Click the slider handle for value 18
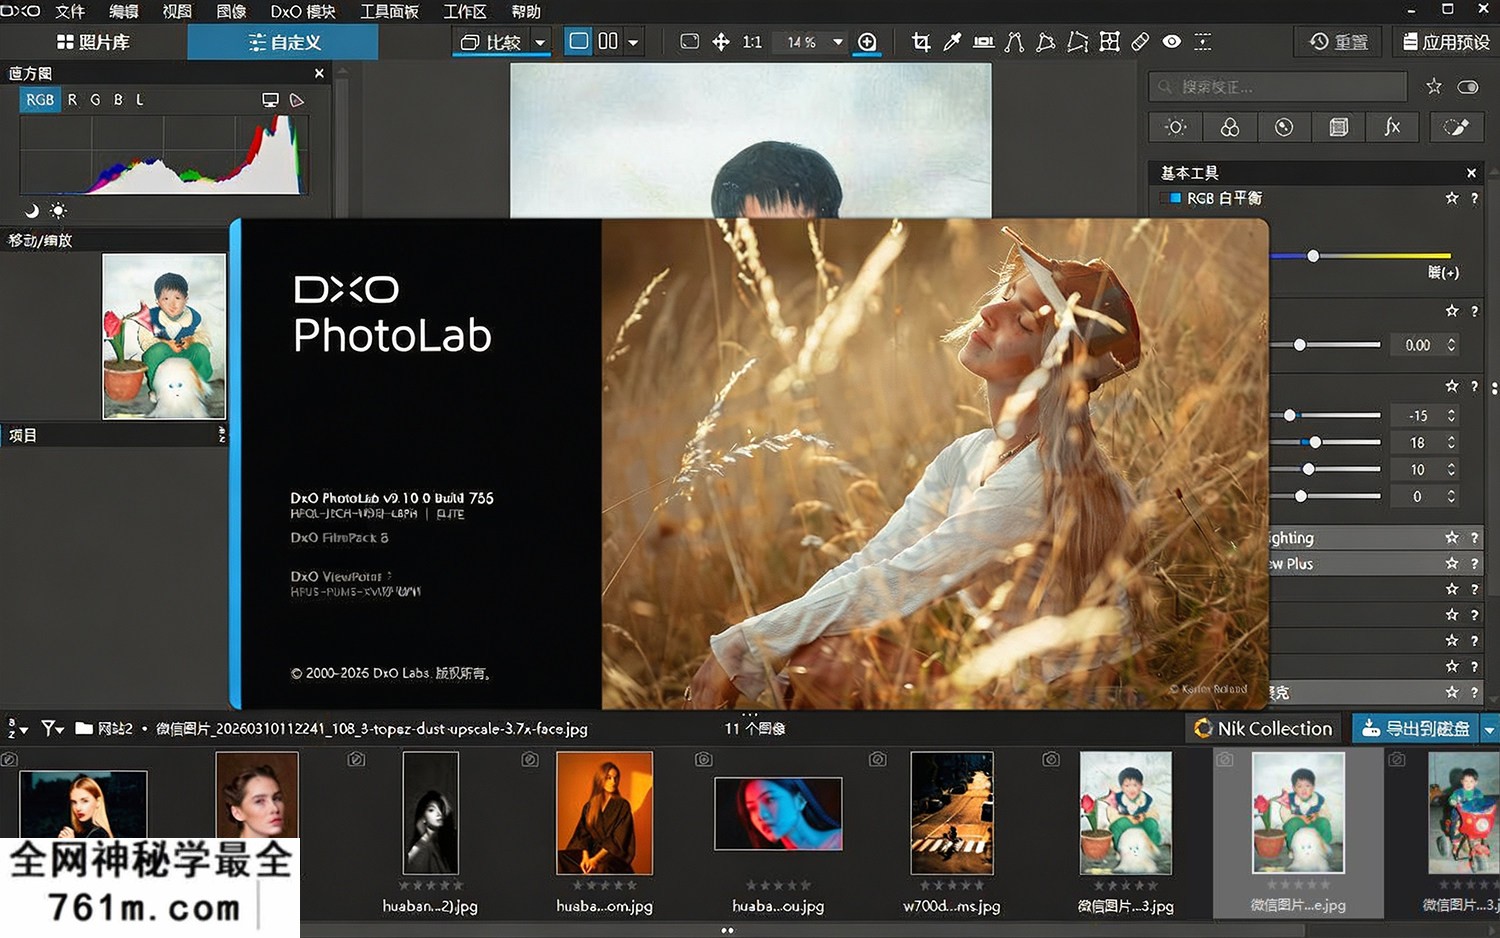 pyautogui.click(x=1315, y=442)
